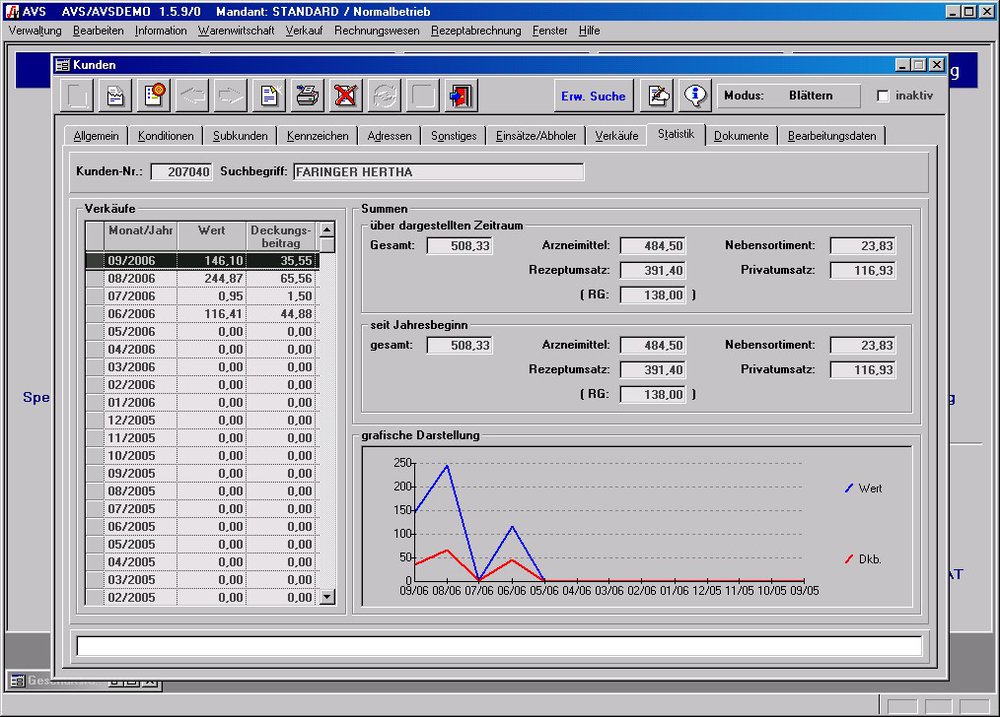Click the exit door icon
The height and width of the screenshot is (717, 1000).
(x=461, y=96)
